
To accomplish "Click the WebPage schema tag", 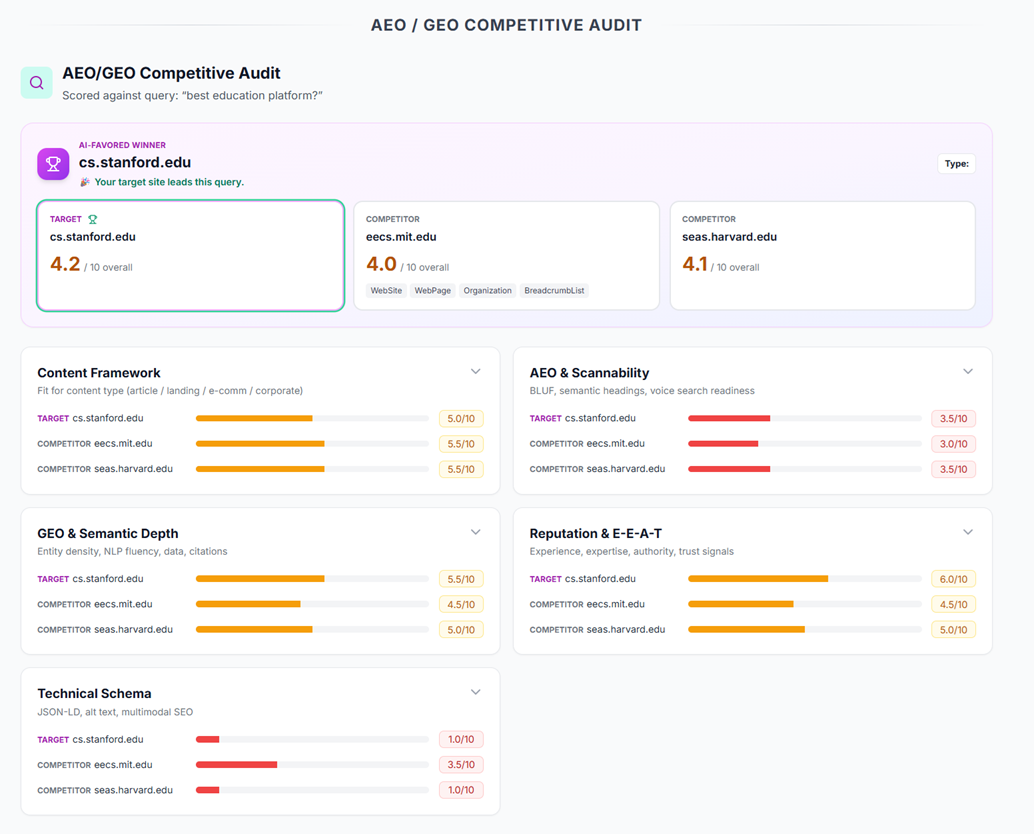I will 433,291.
